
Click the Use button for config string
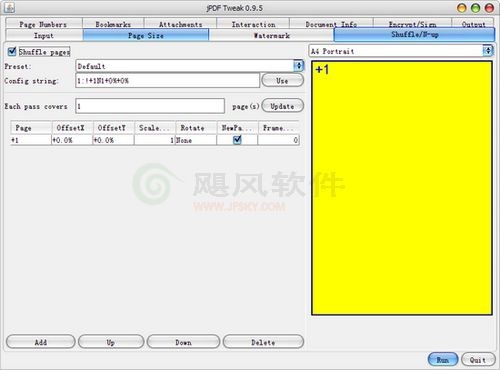[x=283, y=80]
